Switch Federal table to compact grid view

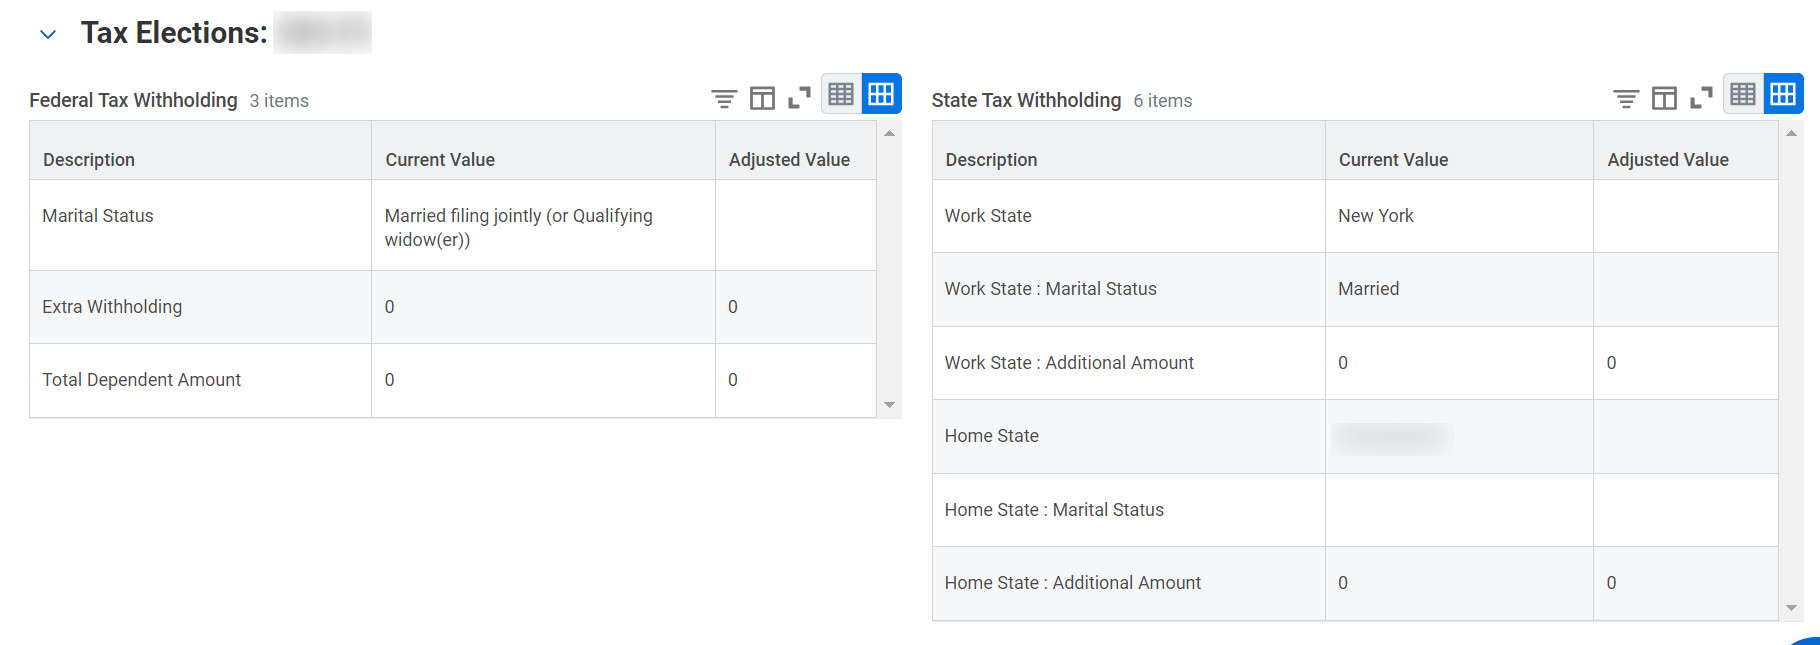(841, 94)
